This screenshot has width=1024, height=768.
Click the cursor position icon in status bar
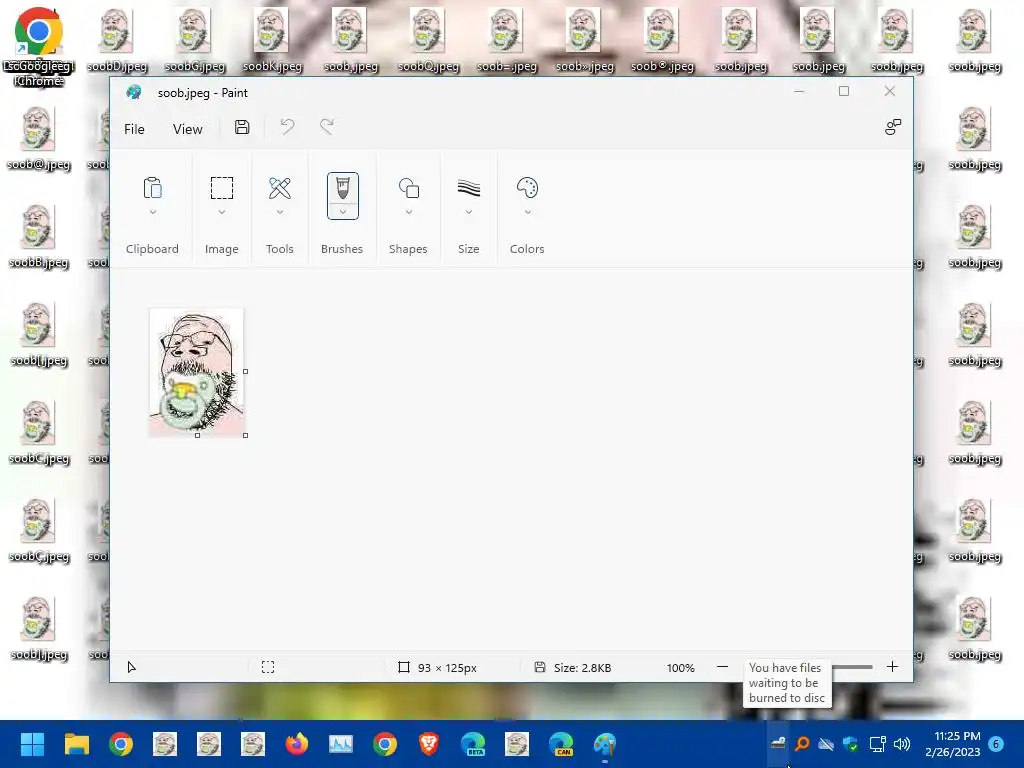pyautogui.click(x=131, y=667)
